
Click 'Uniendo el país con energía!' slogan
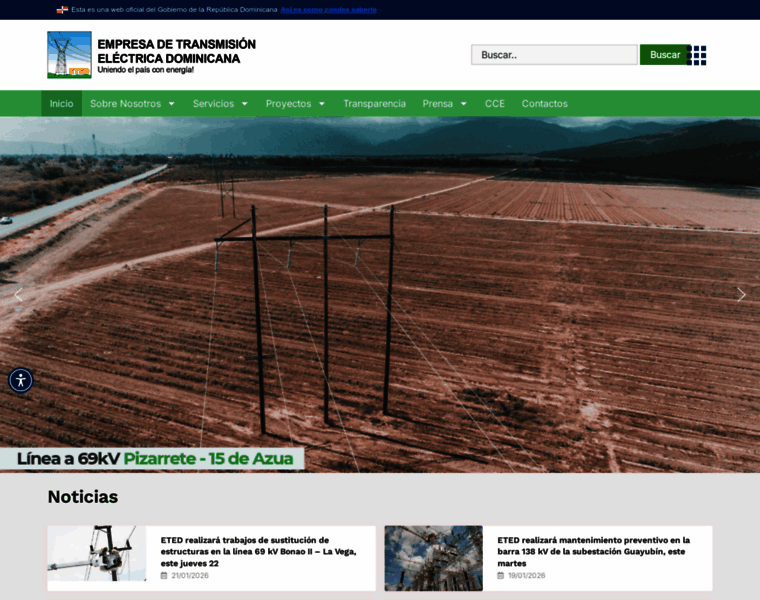point(146,70)
